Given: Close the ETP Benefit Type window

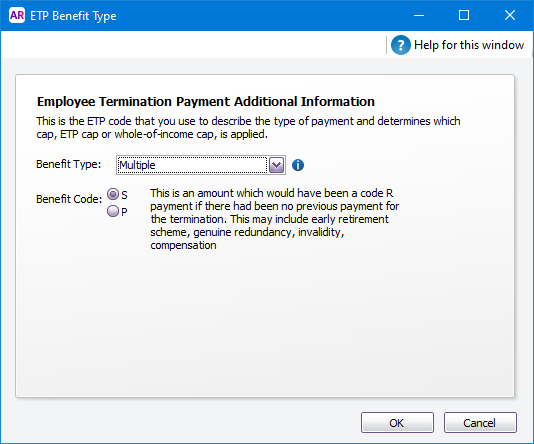Looking at the screenshot, I should (510, 16).
